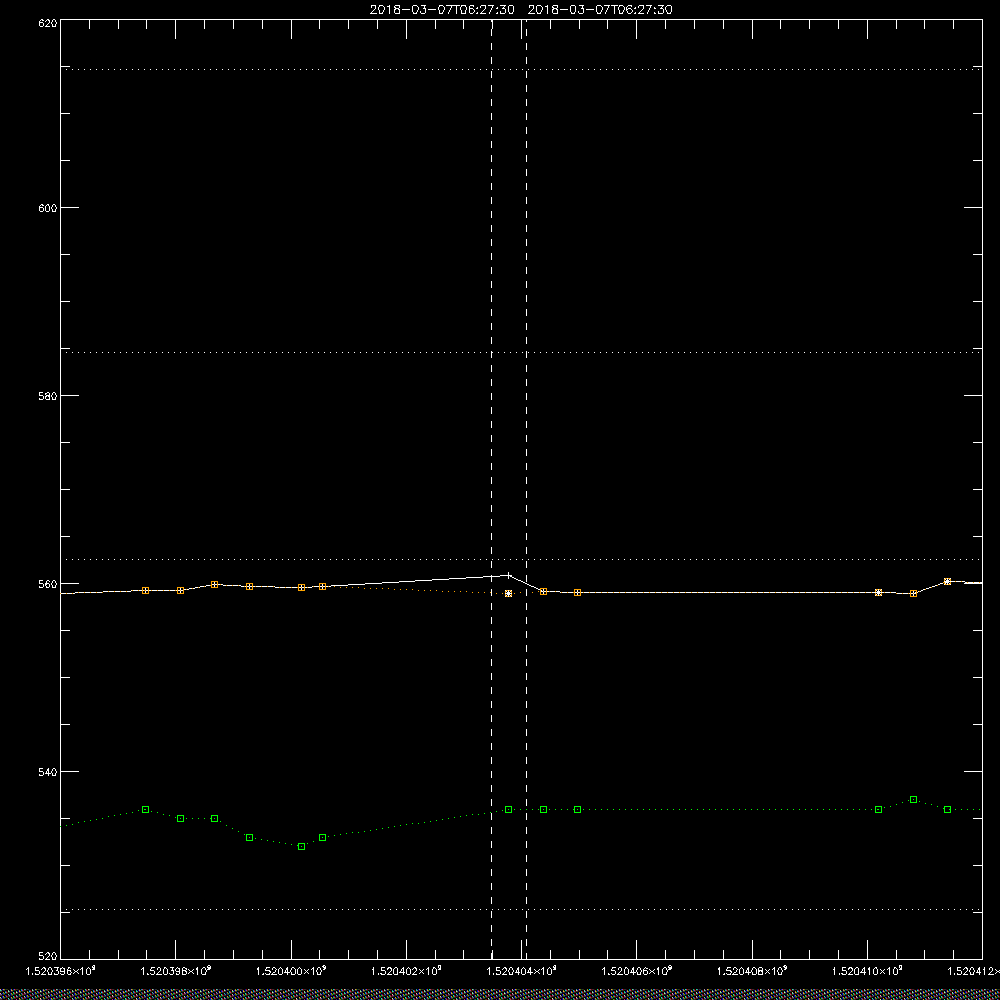
Task: Click the x-axis label 1.520410×10⁹
Action: (x=868, y=971)
